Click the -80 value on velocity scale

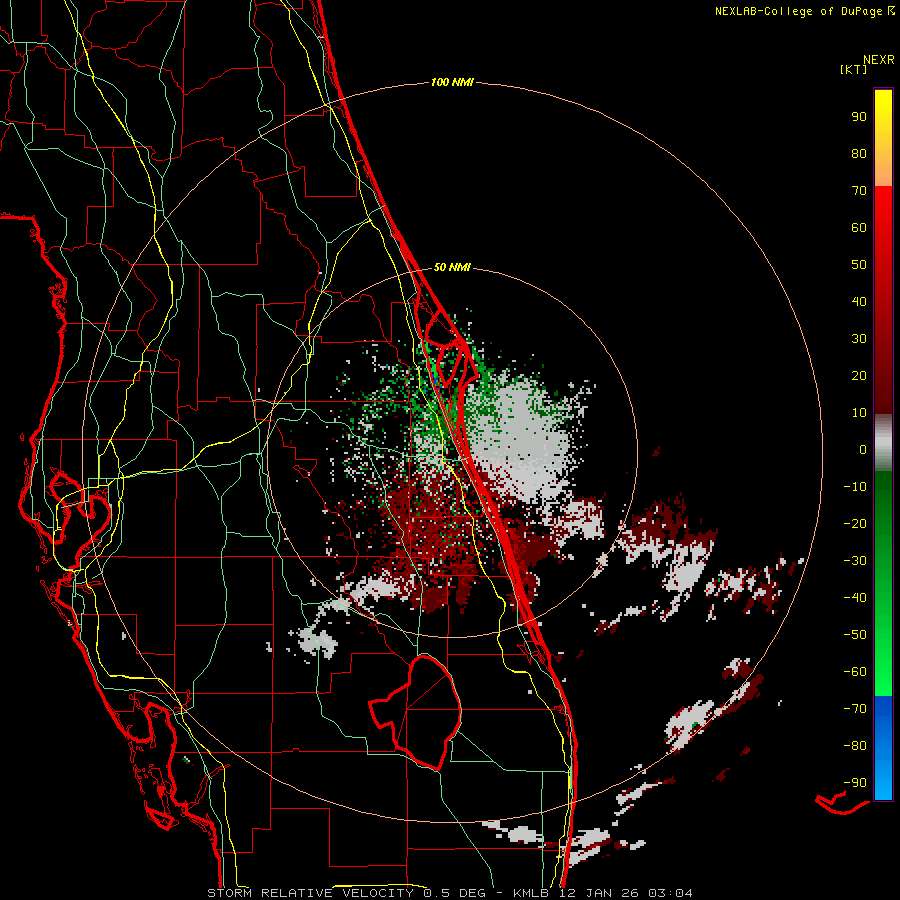tap(855, 746)
